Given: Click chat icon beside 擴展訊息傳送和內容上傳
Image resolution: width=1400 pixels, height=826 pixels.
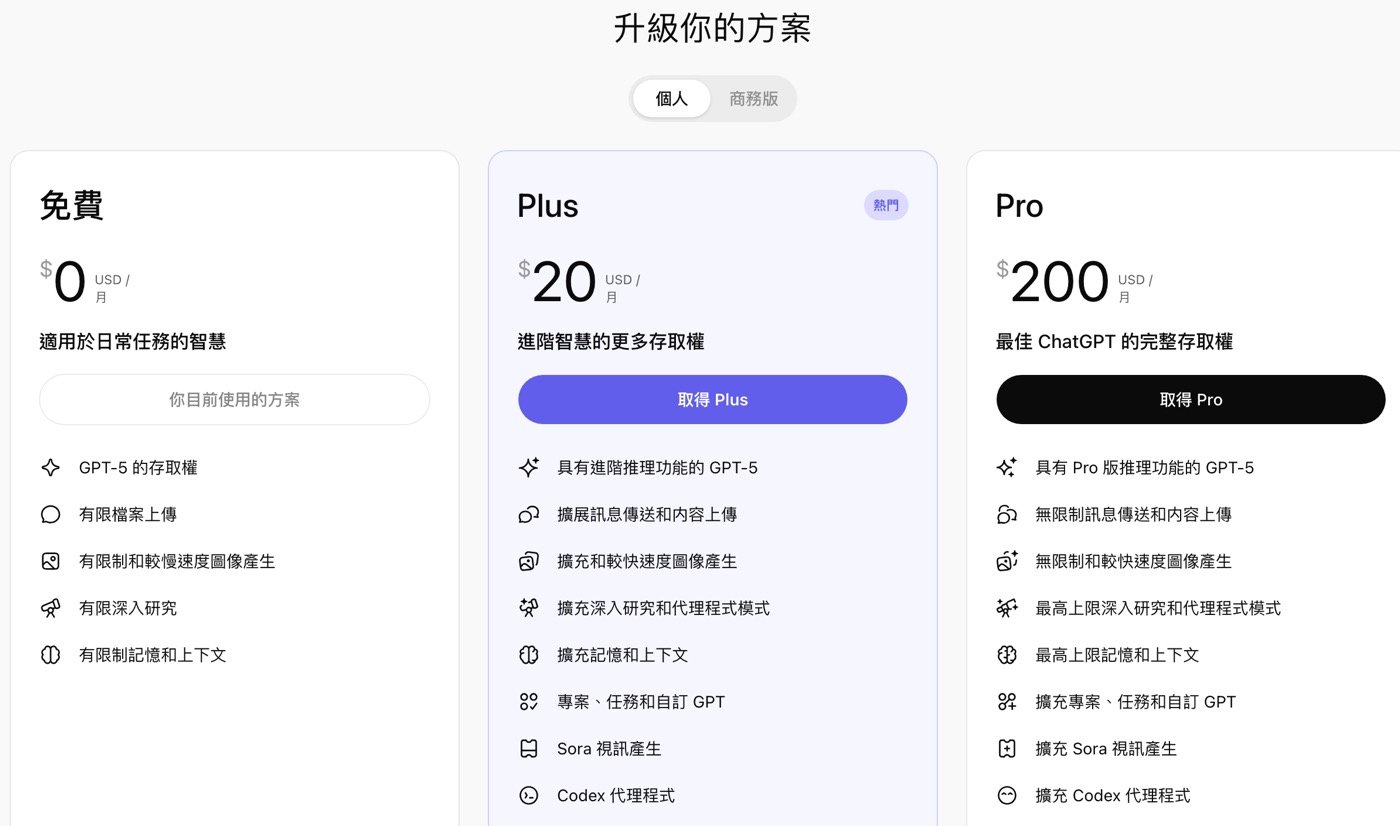Looking at the screenshot, I should (529, 514).
